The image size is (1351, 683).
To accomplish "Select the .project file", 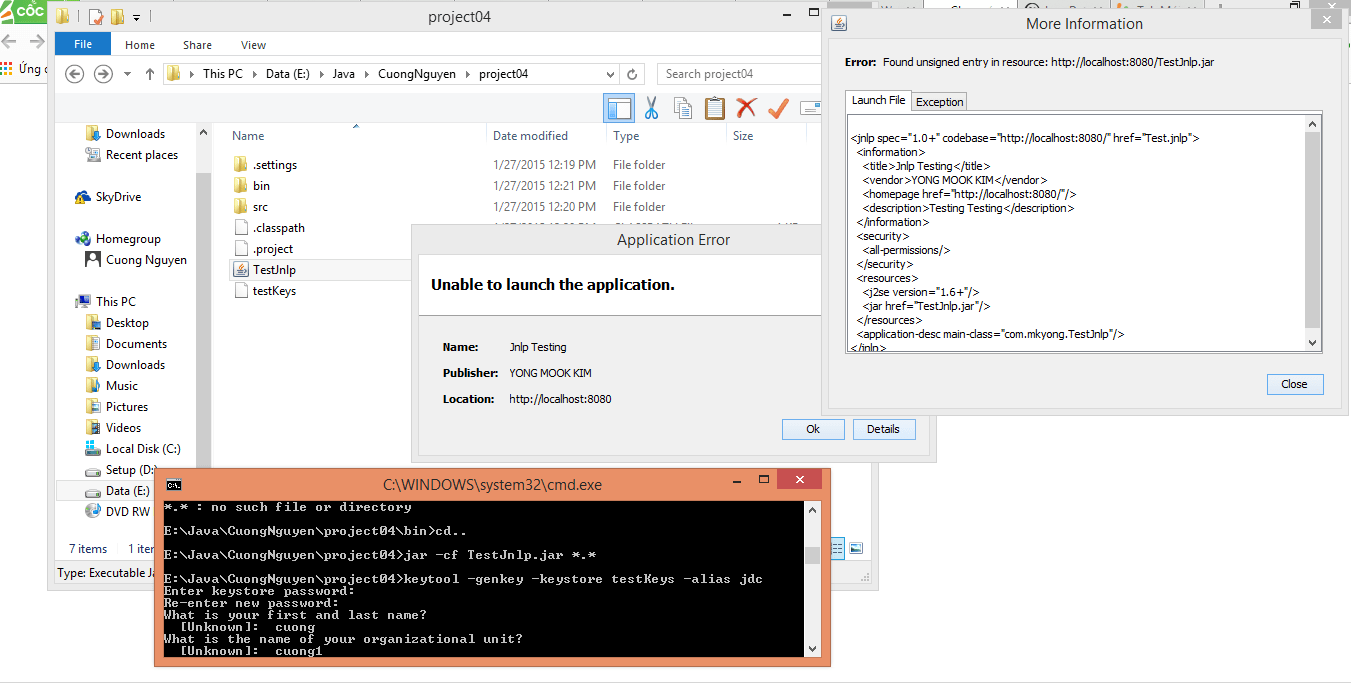I will click(x=272, y=249).
